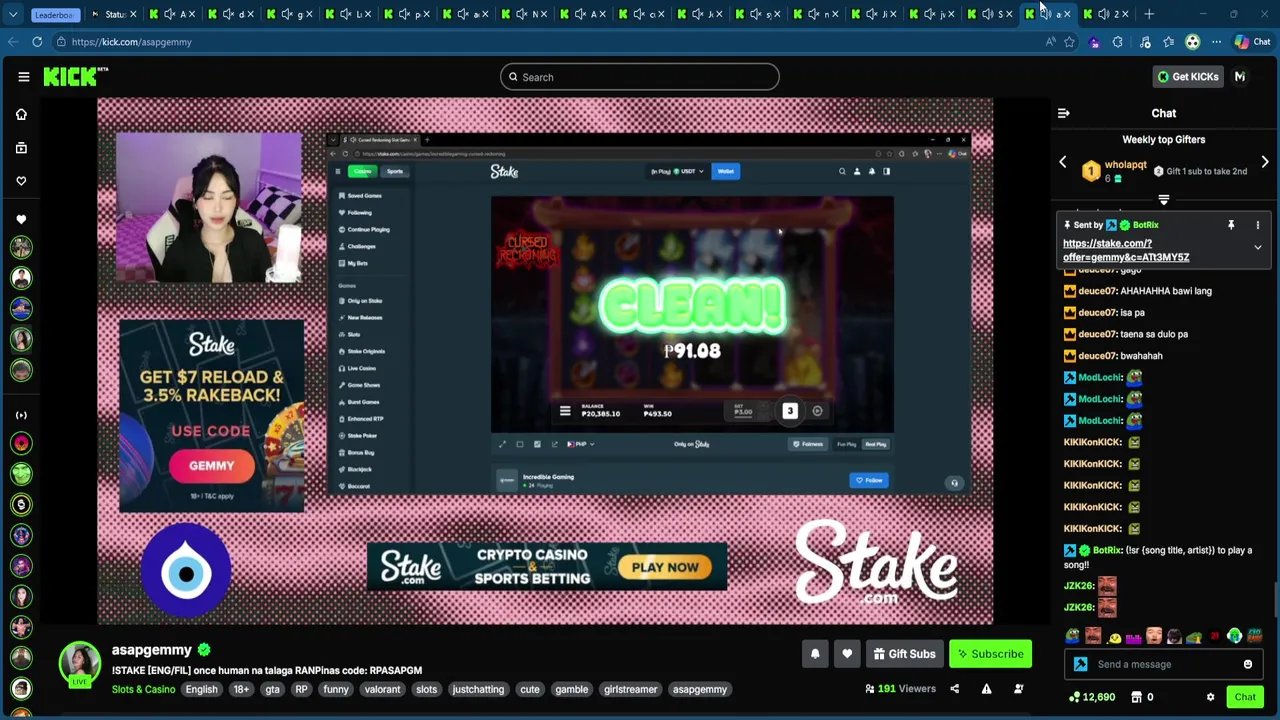Viewport: 1280px width, 720px height.
Task: Collapse the Weekly top Gifters leaderboard
Action: tap(1163, 200)
